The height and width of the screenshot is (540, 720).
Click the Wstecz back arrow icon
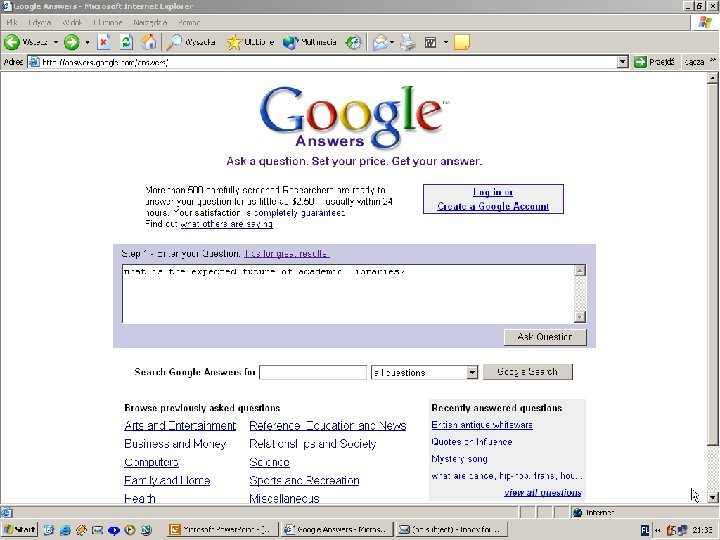[x=12, y=42]
